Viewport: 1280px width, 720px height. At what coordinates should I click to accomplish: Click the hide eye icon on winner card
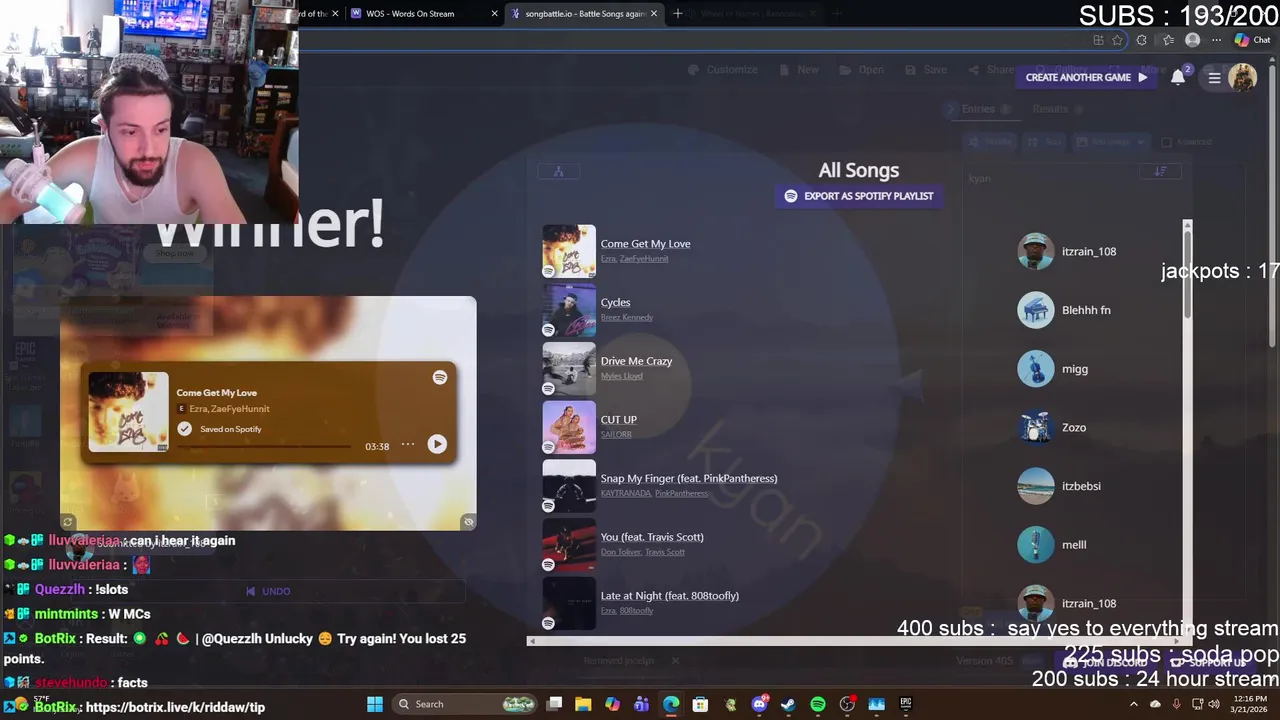468,522
